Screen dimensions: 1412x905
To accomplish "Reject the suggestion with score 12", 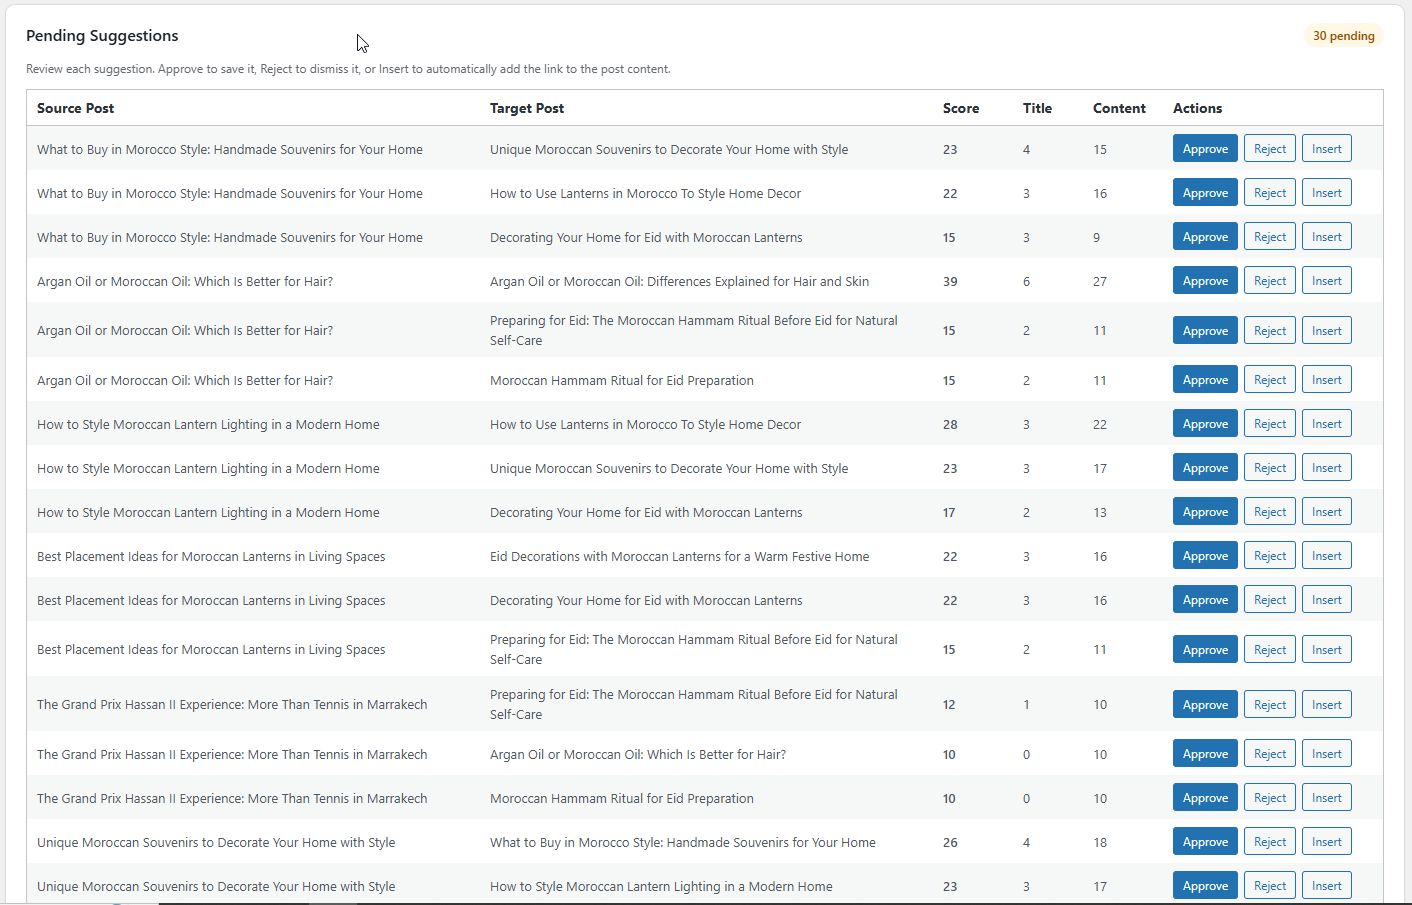I will [1270, 705].
